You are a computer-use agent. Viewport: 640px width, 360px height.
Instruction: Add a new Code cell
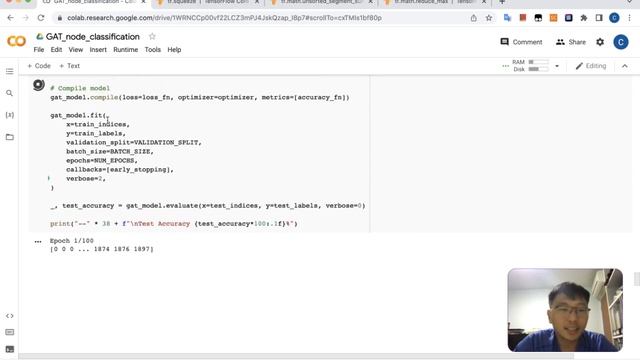pos(39,66)
